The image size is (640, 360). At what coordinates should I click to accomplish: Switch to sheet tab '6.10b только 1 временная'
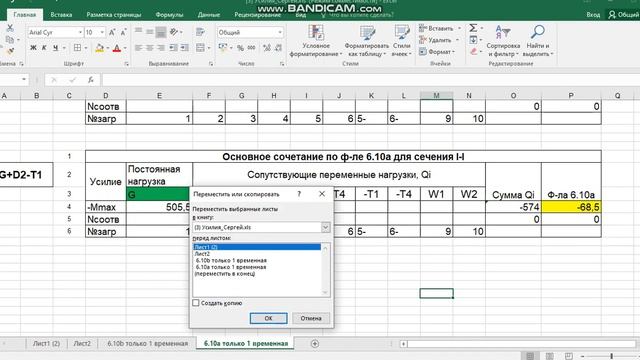[x=147, y=344]
